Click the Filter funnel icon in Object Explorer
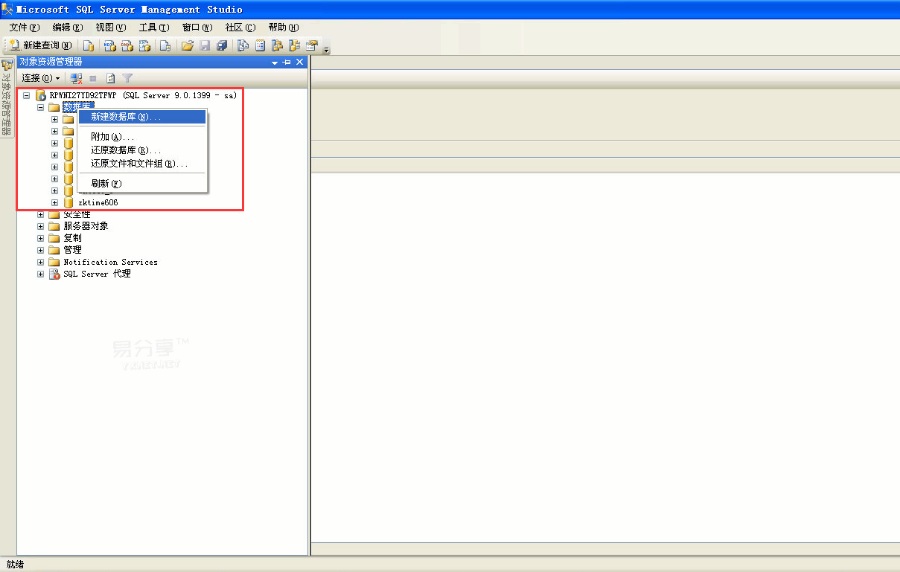Image resolution: width=900 pixels, height=572 pixels. 127,78
